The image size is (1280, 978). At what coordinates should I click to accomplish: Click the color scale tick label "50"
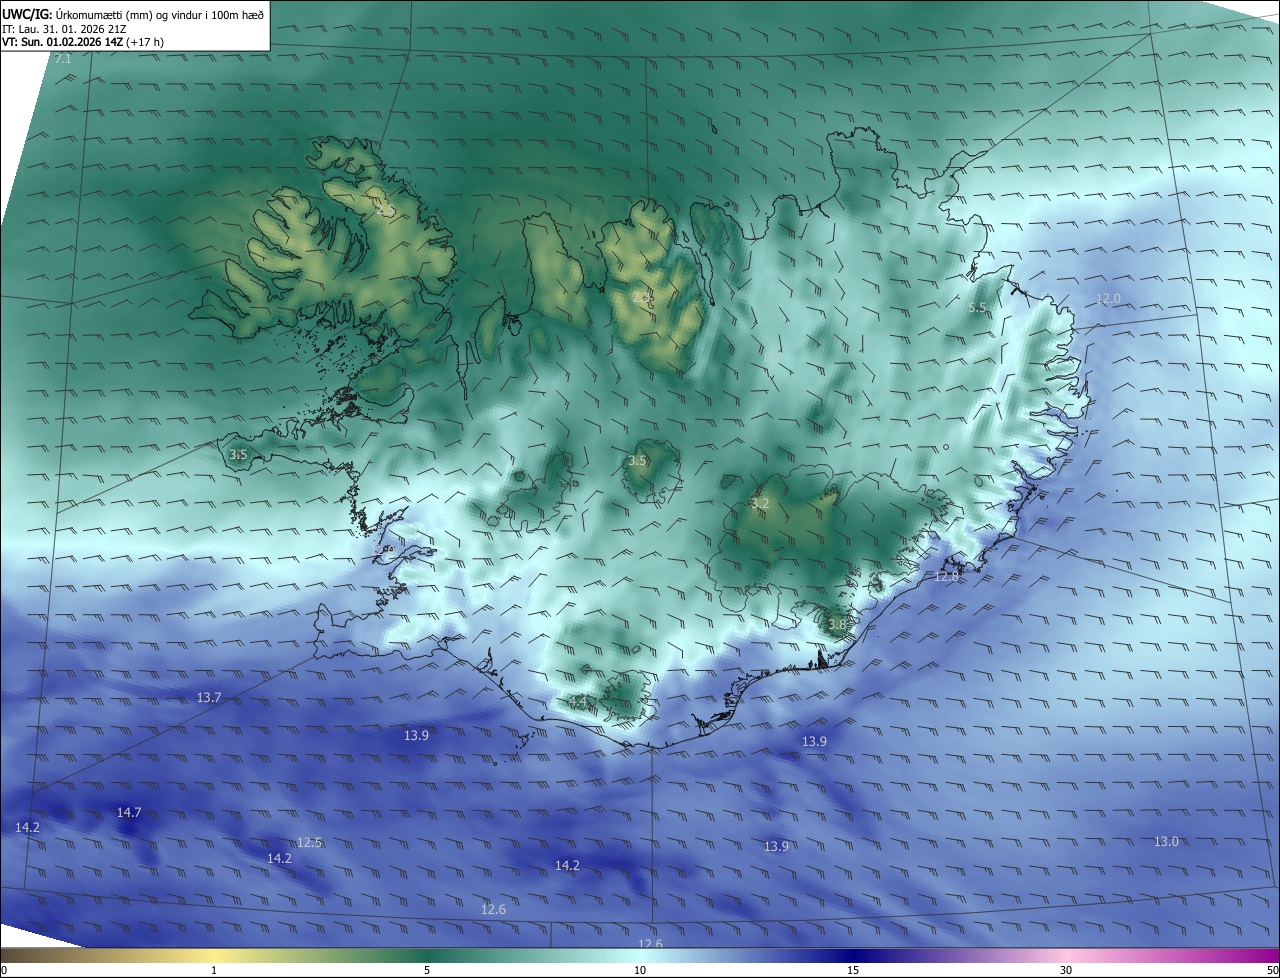(x=1273, y=970)
